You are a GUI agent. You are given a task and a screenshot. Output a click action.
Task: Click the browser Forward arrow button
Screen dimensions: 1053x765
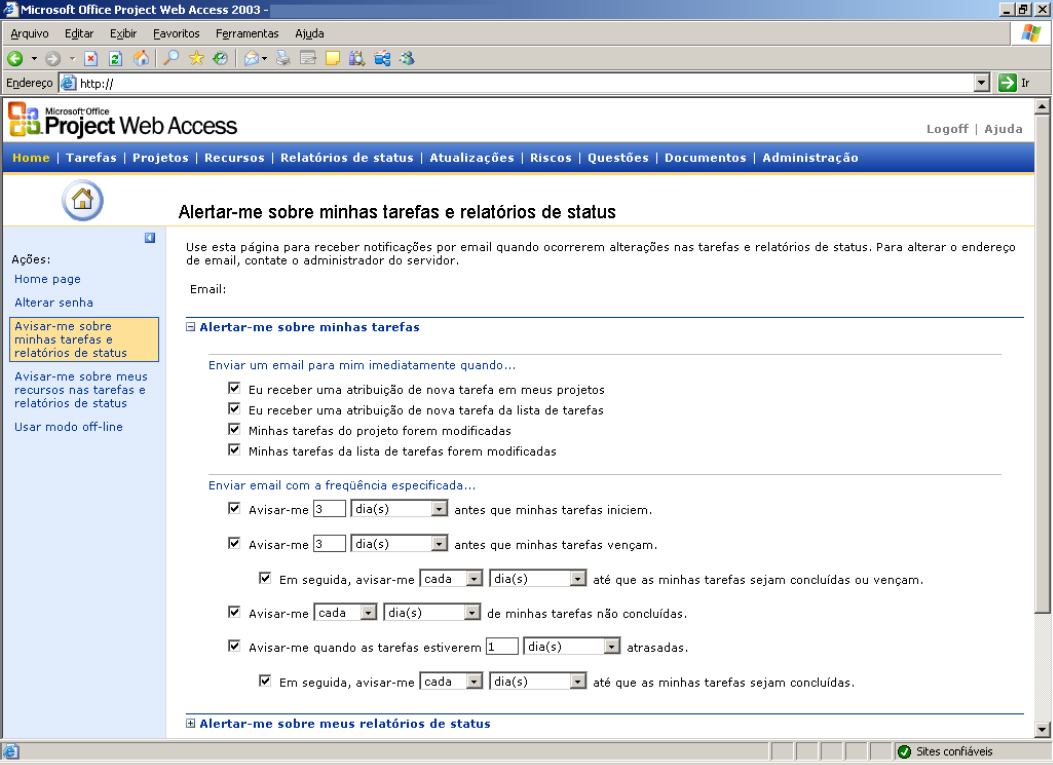pos(52,58)
